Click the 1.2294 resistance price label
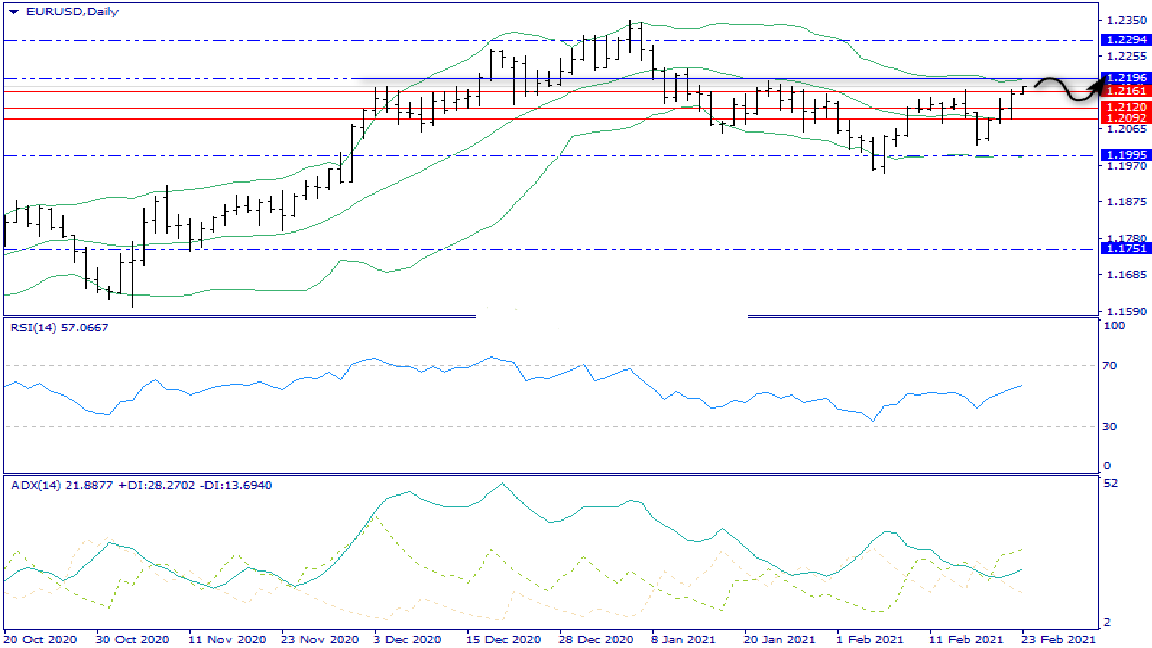This screenshot has height=648, width=1152. 1127,40
